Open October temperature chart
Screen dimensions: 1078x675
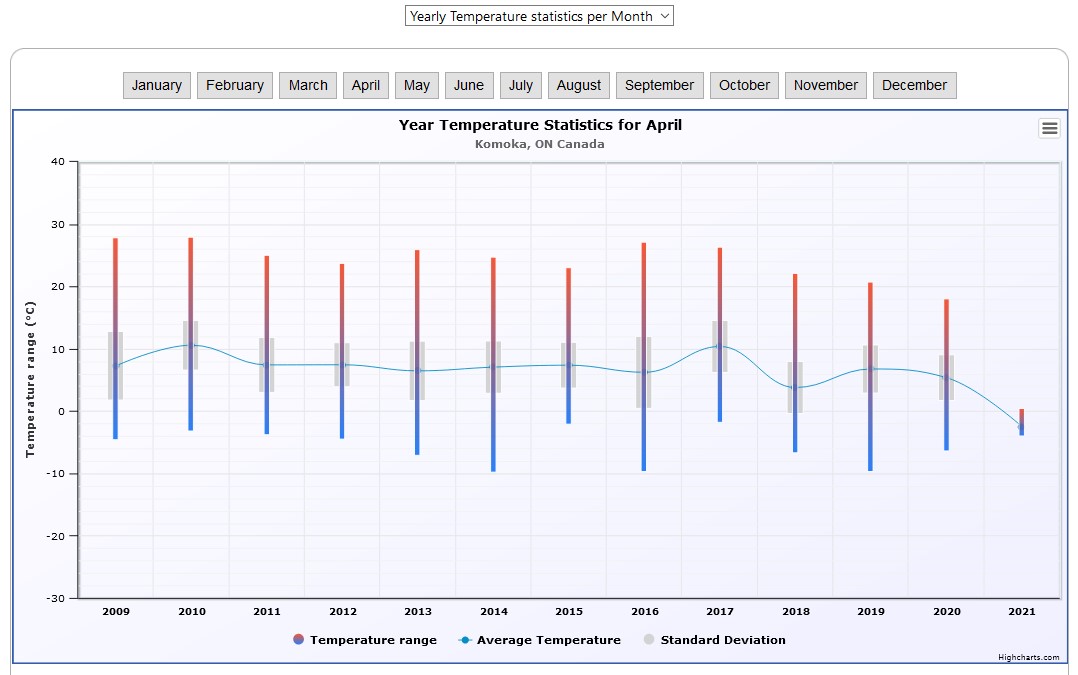(x=745, y=85)
